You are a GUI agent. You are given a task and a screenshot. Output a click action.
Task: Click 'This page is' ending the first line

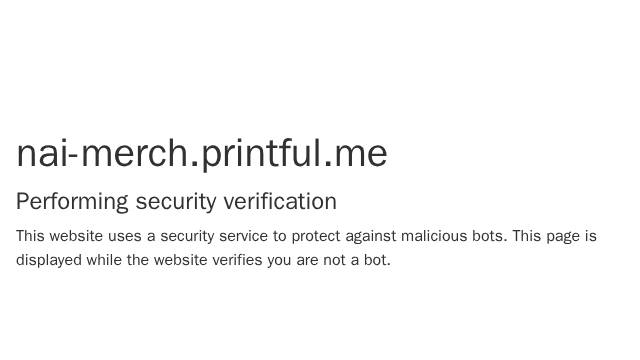554,236
